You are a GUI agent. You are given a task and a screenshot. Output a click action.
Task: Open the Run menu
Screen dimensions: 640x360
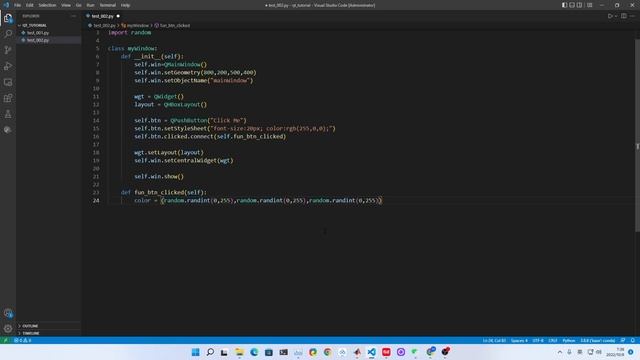click(90, 5)
